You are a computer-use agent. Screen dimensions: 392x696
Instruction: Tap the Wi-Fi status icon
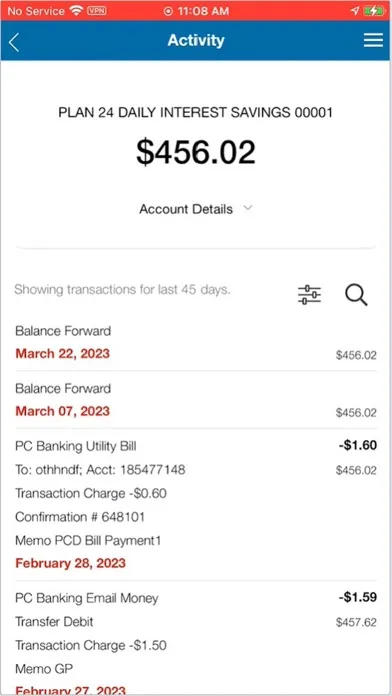point(77,11)
